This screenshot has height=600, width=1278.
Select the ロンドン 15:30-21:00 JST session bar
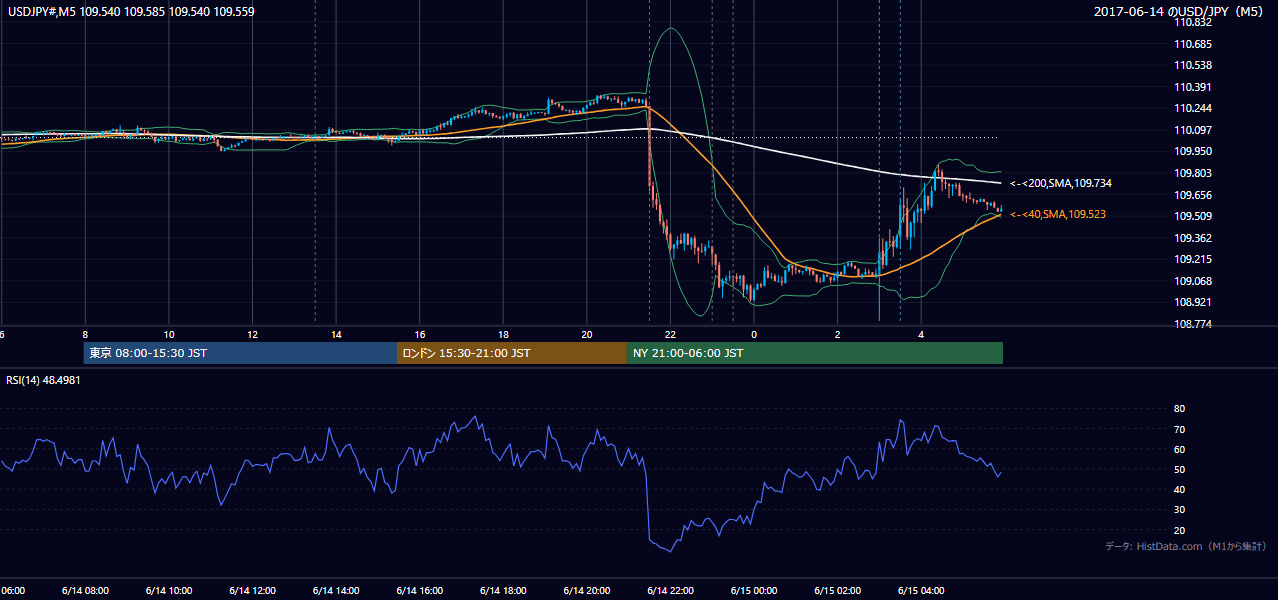coord(512,353)
